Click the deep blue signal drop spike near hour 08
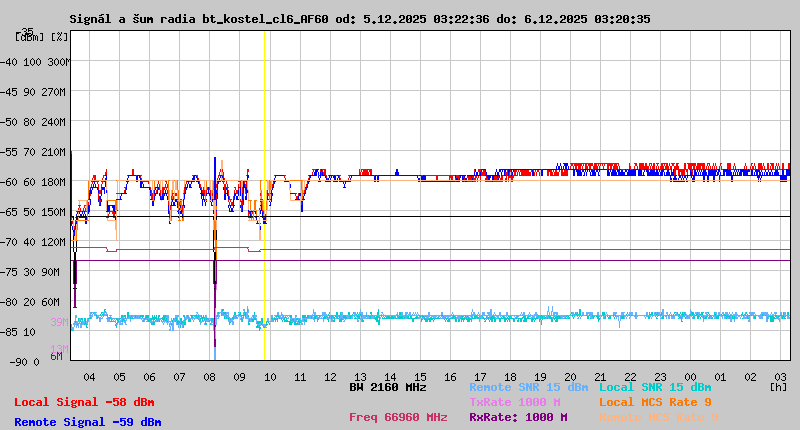800x430 pixels. point(214,300)
